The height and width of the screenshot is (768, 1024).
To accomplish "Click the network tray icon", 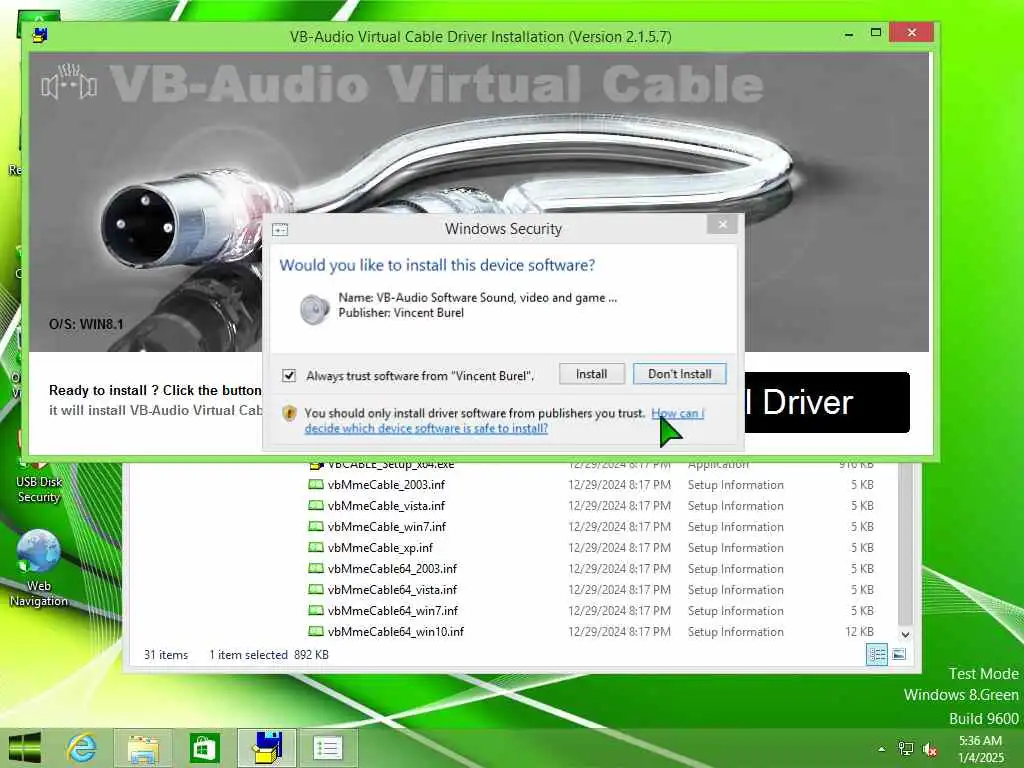I will click(x=906, y=749).
